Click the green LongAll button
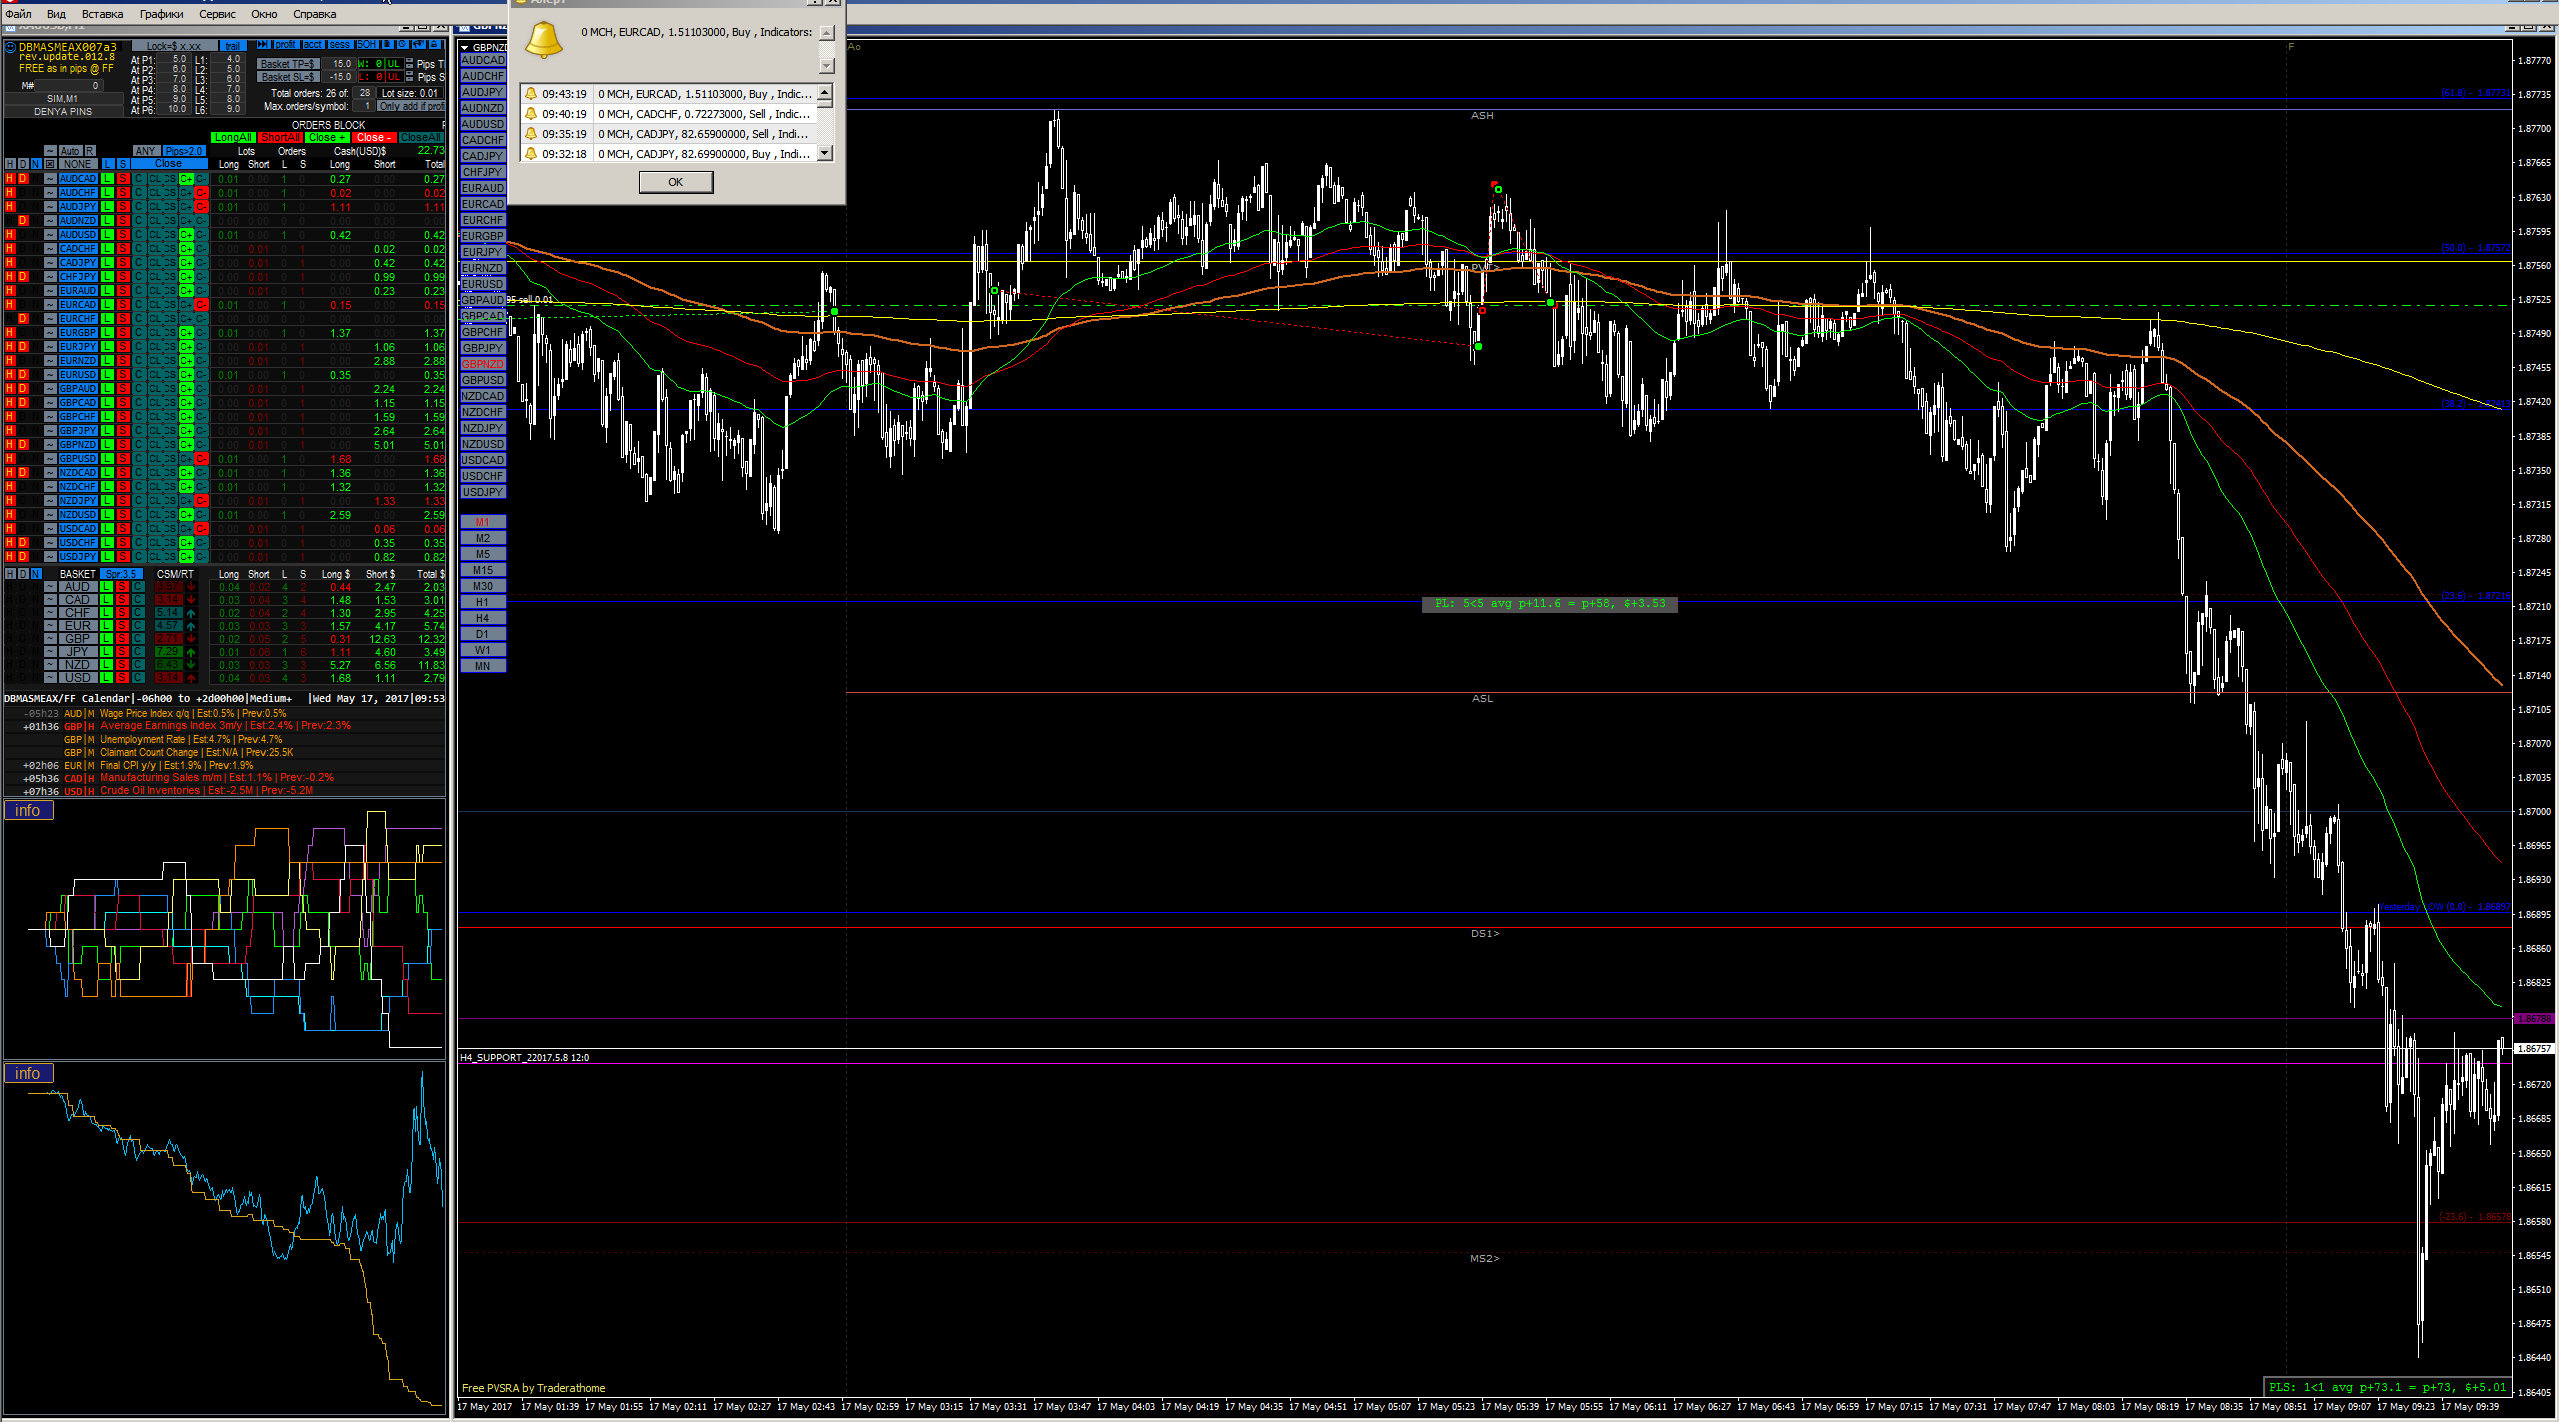Viewport: 2559px width, 1422px height. click(x=233, y=137)
